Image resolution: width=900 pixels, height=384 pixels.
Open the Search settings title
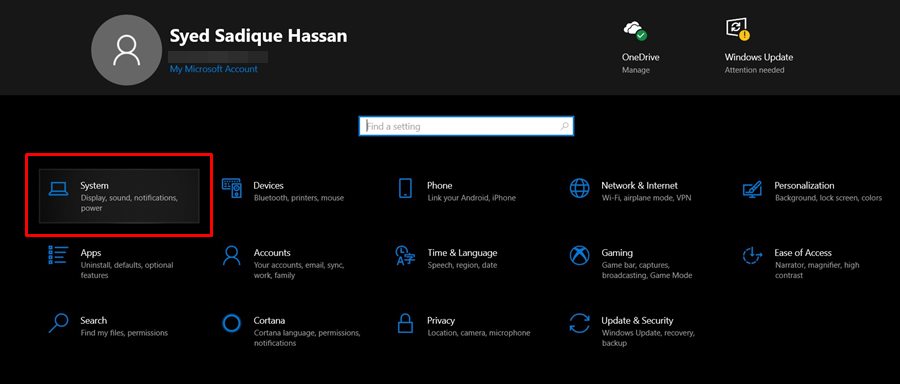[x=94, y=320]
